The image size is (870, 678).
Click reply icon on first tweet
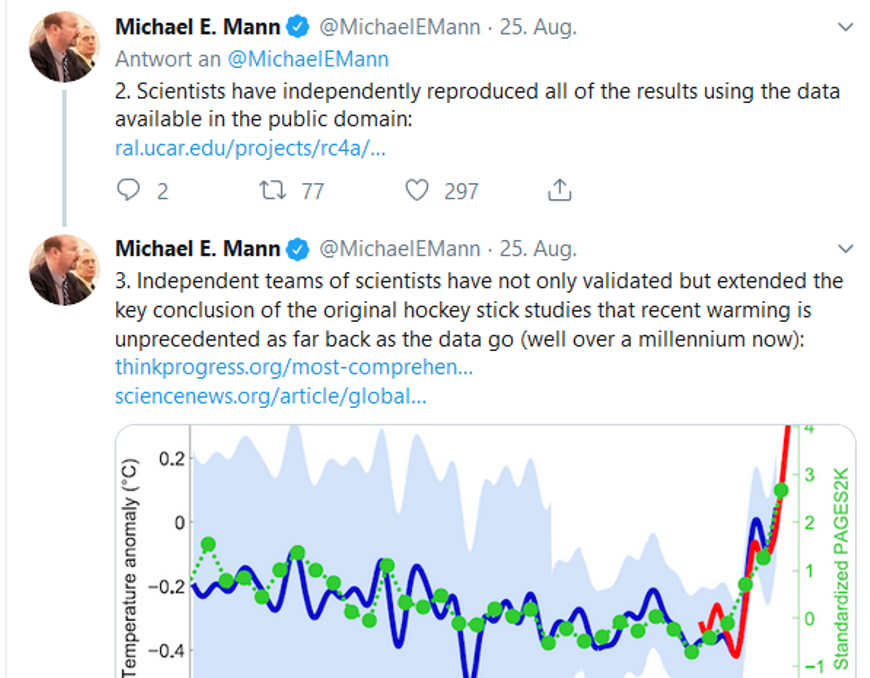(x=128, y=190)
